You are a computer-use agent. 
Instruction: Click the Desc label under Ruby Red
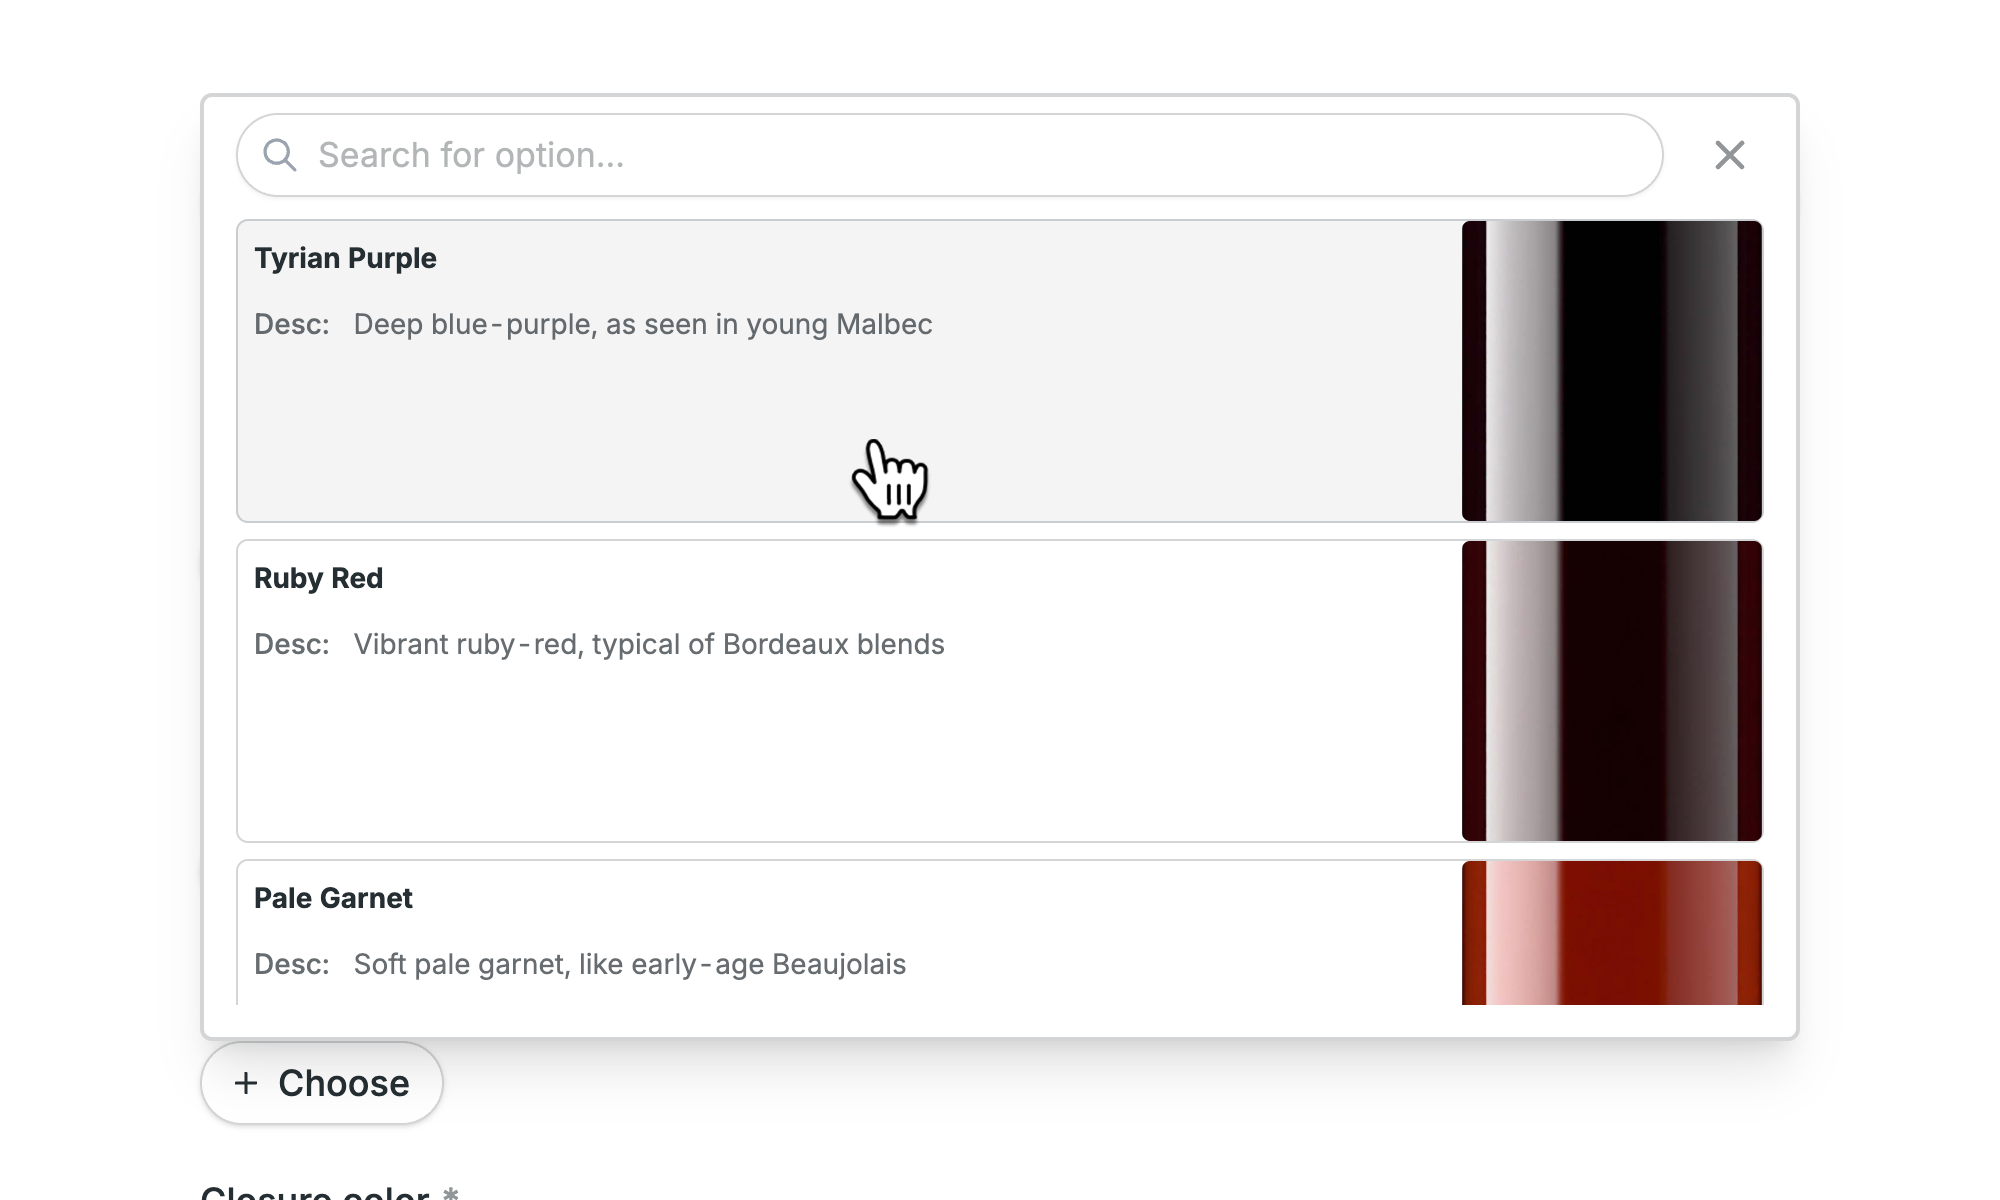click(x=292, y=644)
